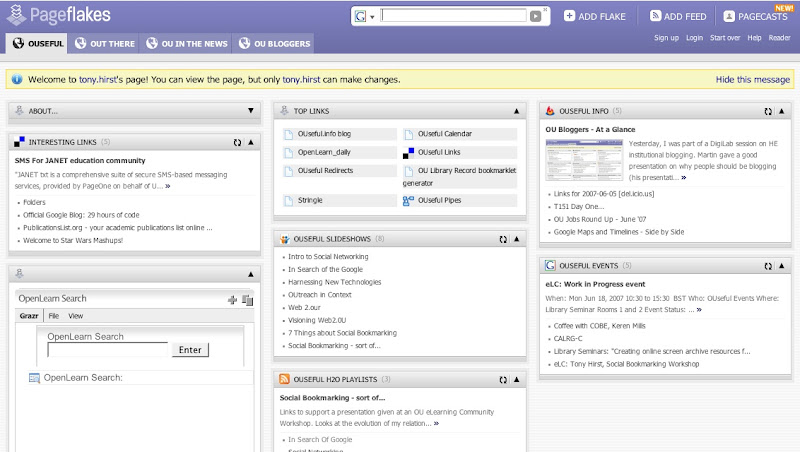
Task: Click the plus icon in OpenLearn Search
Action: pos(233,299)
